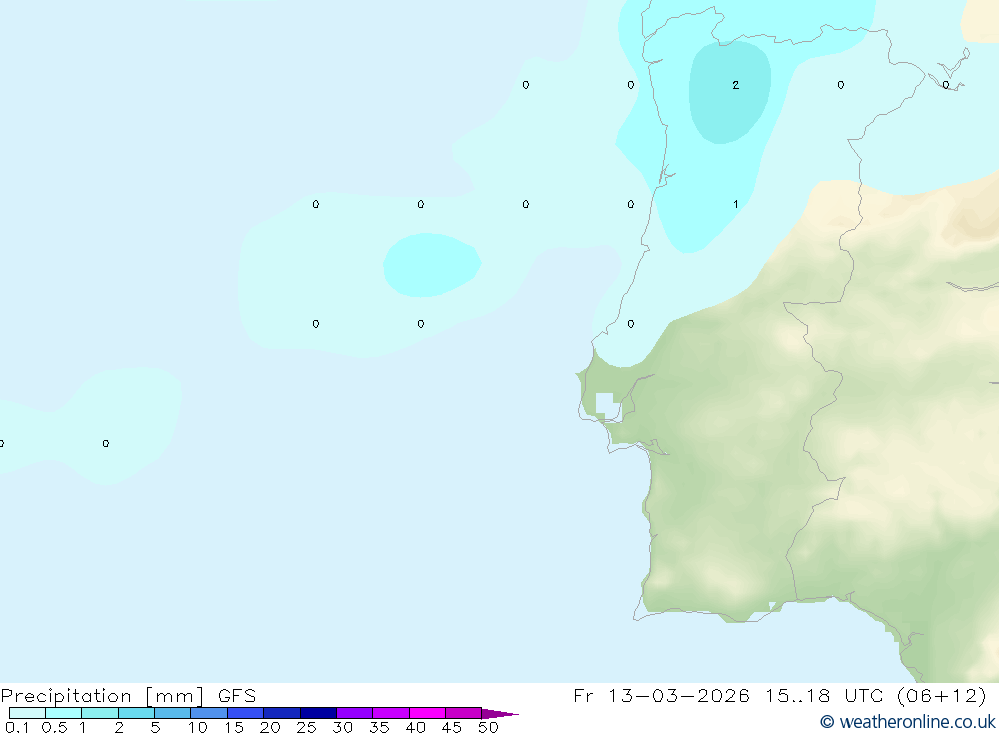This screenshot has width=1000, height=733.
Task: Click the 25–30 mm legend color swatch
Action: [x=318, y=713]
